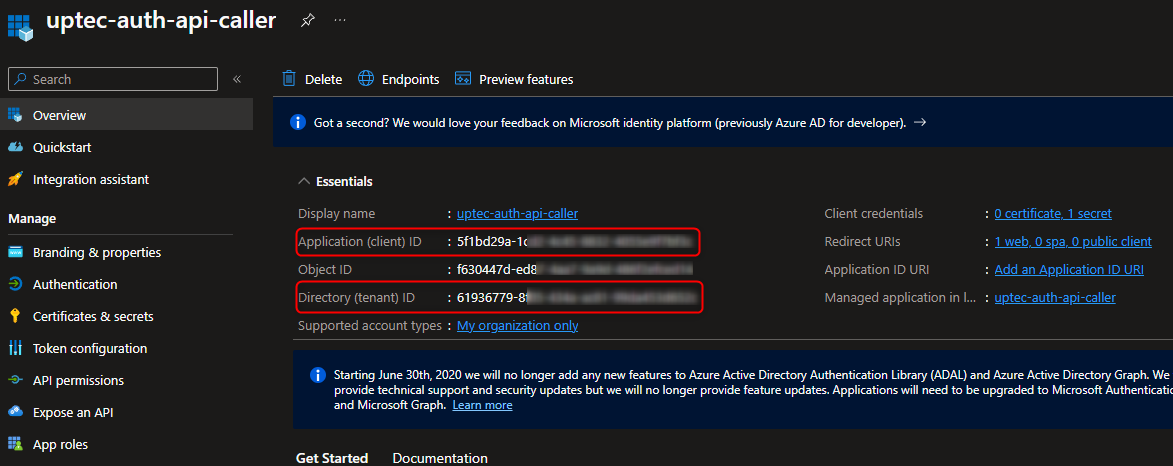Click the sidebar Search field
Image resolution: width=1173 pixels, height=466 pixels.
tap(113, 79)
